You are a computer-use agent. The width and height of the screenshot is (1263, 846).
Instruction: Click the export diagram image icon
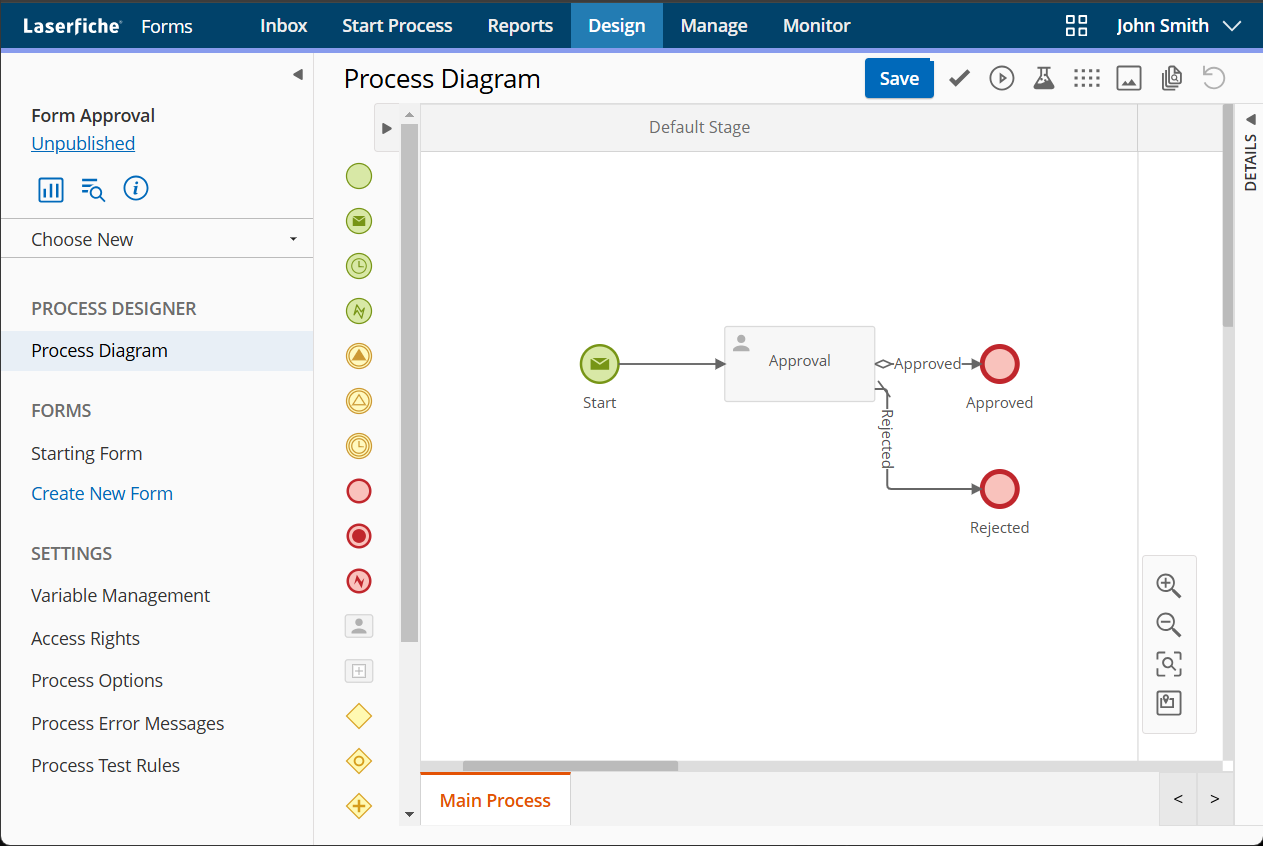(x=1129, y=78)
